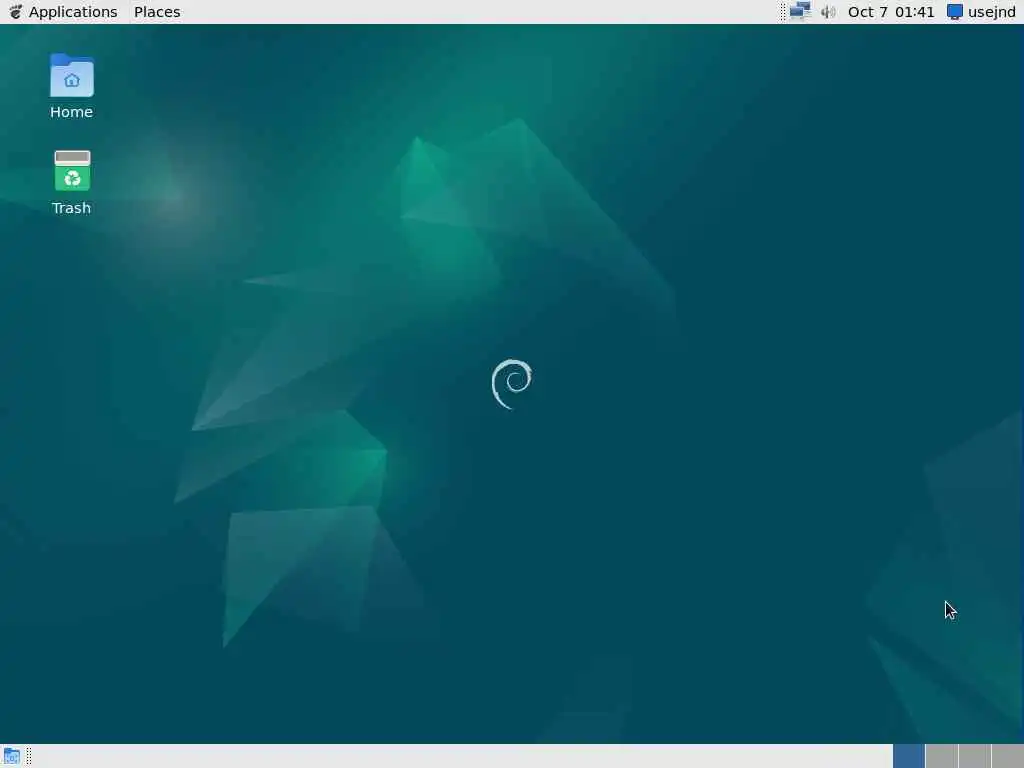
Task: Click the network connection tray icon
Action: (800, 12)
